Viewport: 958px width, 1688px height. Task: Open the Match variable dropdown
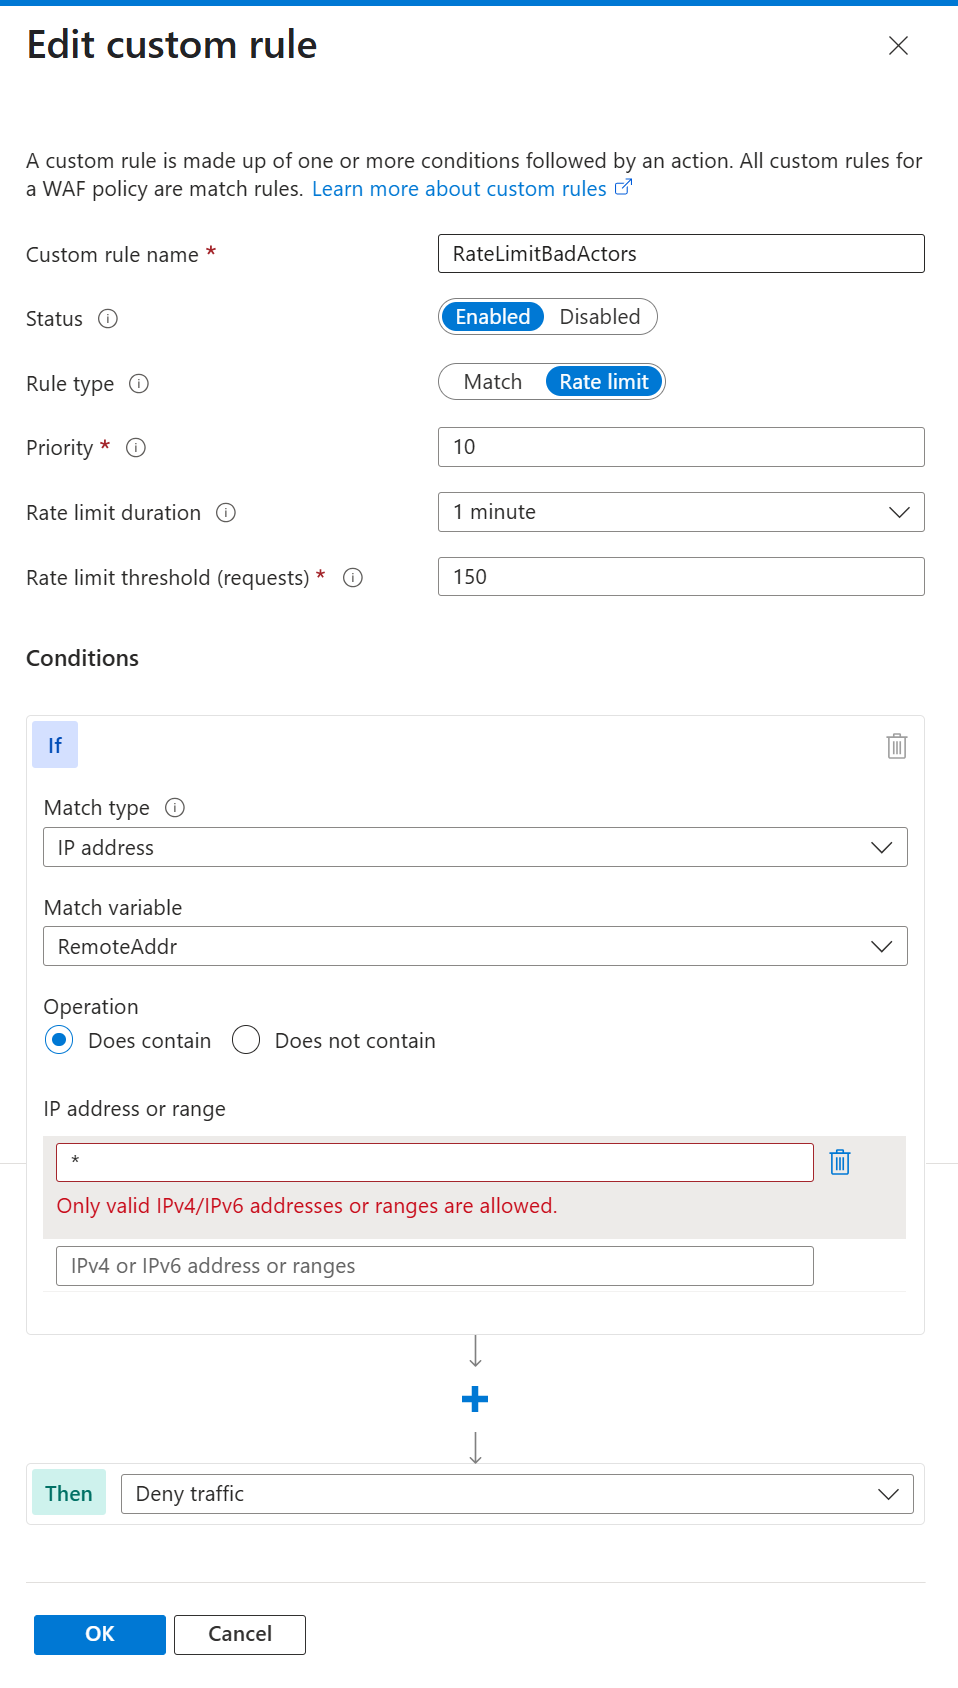coord(475,946)
